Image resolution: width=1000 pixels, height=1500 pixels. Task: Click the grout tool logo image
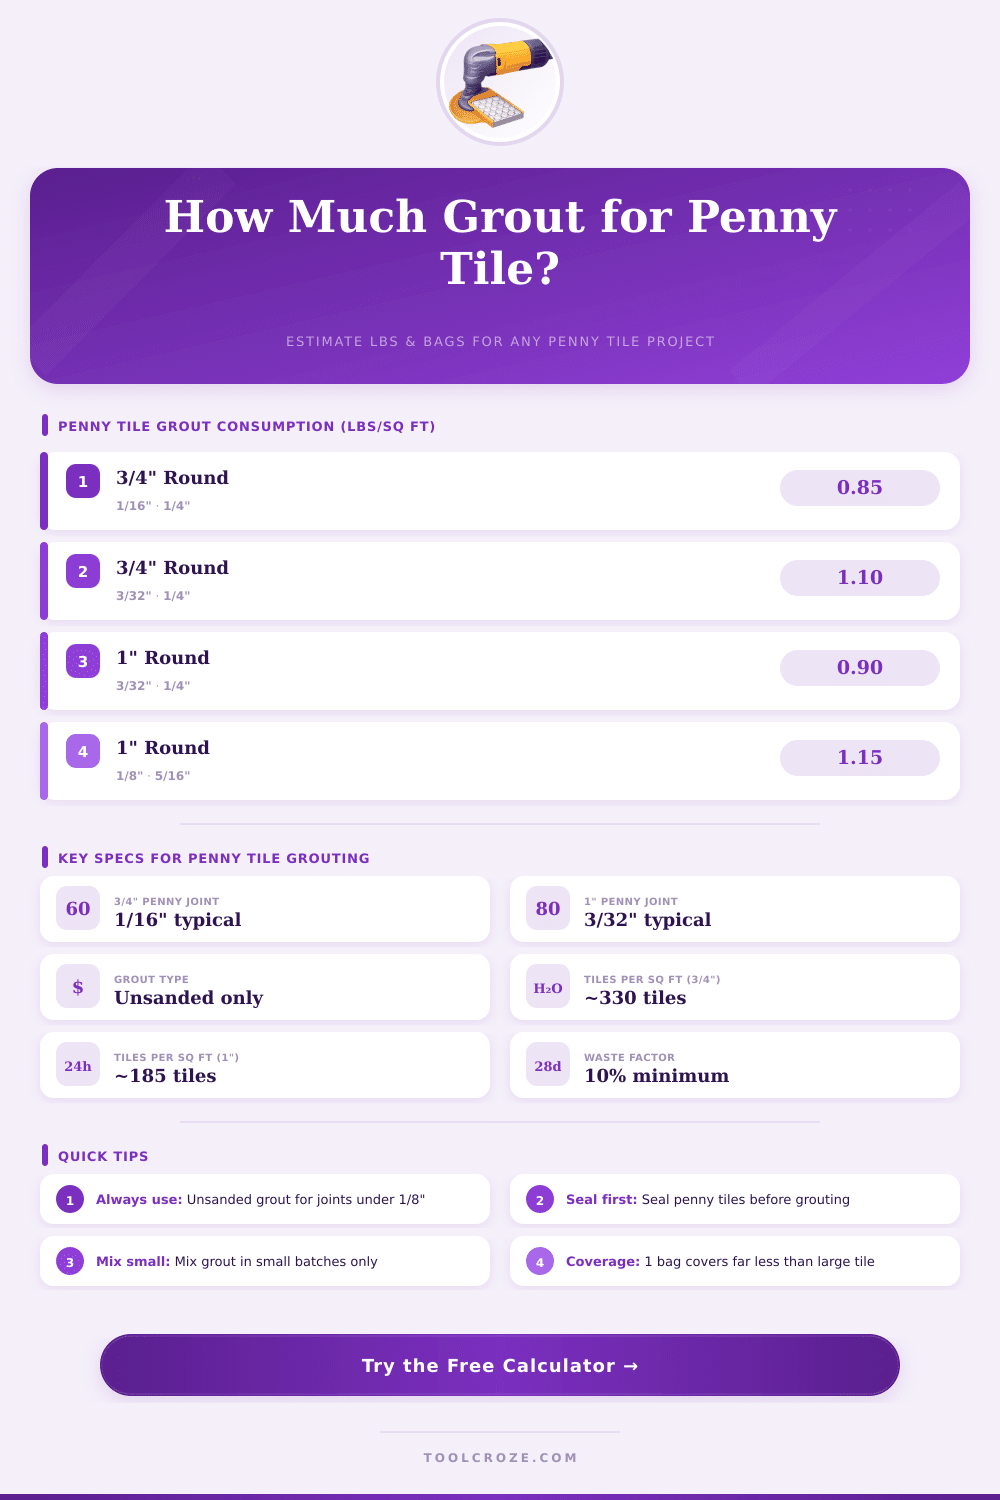(x=500, y=82)
